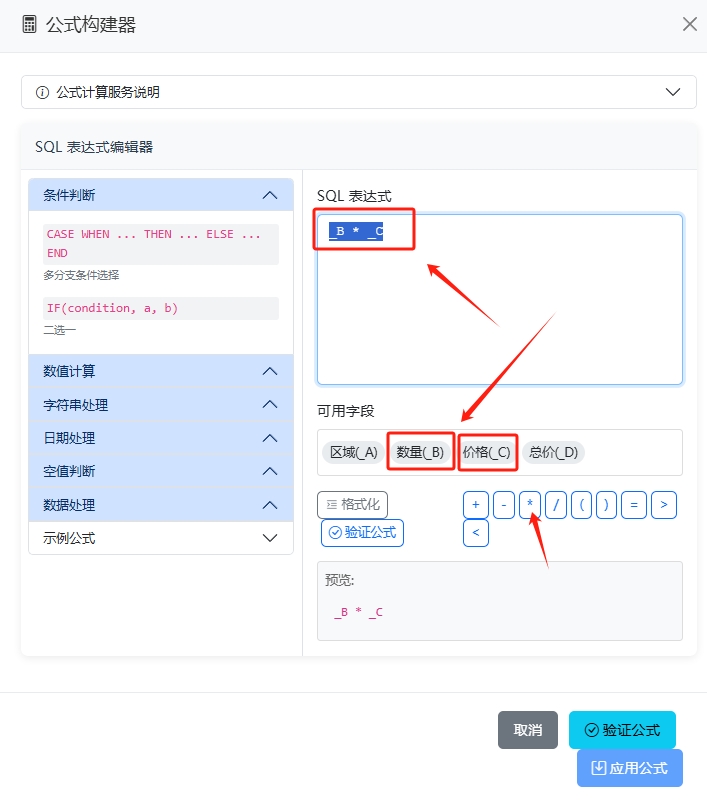Insert the plus operator

click(x=476, y=505)
